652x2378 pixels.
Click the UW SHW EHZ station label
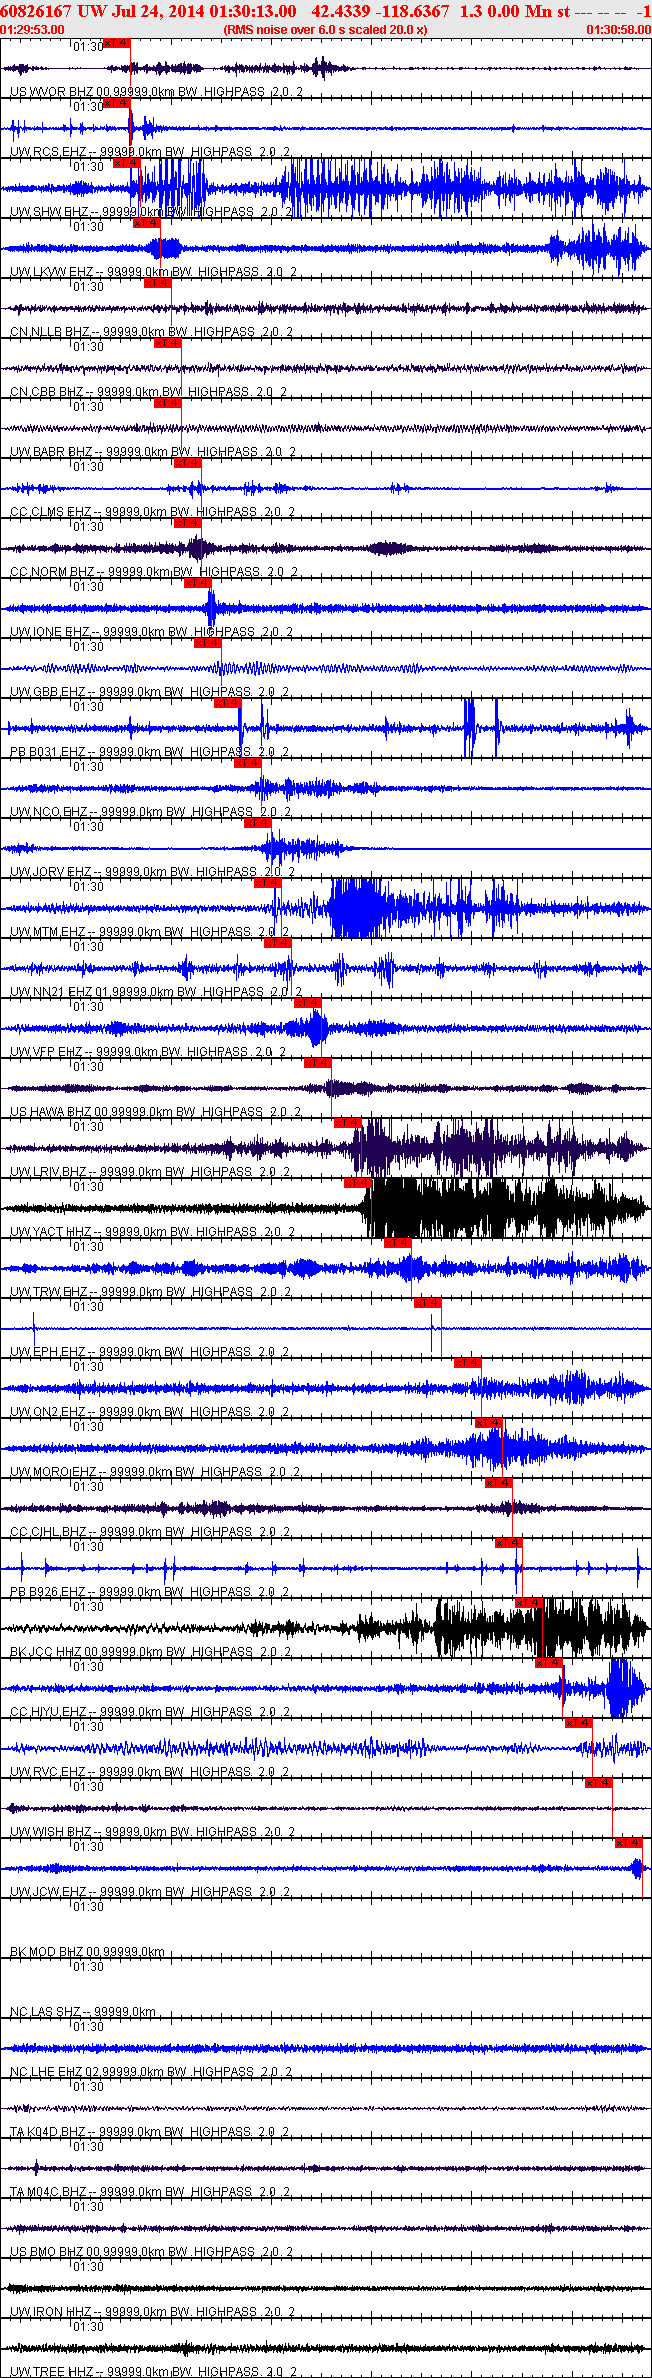pos(151,212)
